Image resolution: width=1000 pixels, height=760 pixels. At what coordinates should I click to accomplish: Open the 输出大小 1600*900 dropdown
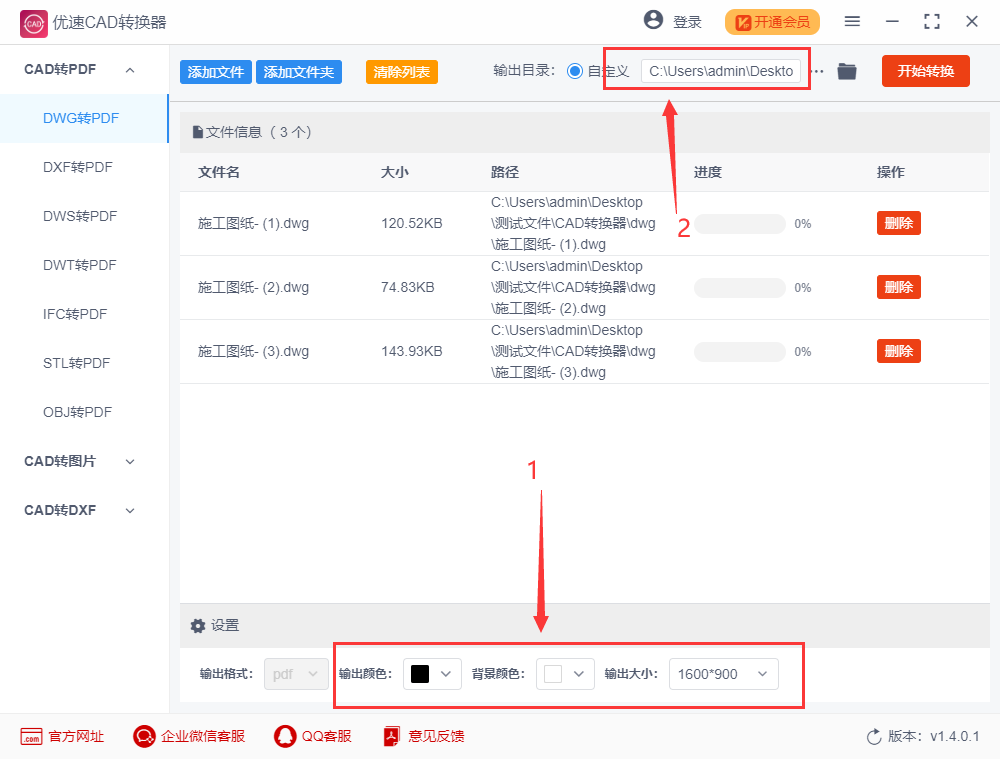tap(723, 674)
